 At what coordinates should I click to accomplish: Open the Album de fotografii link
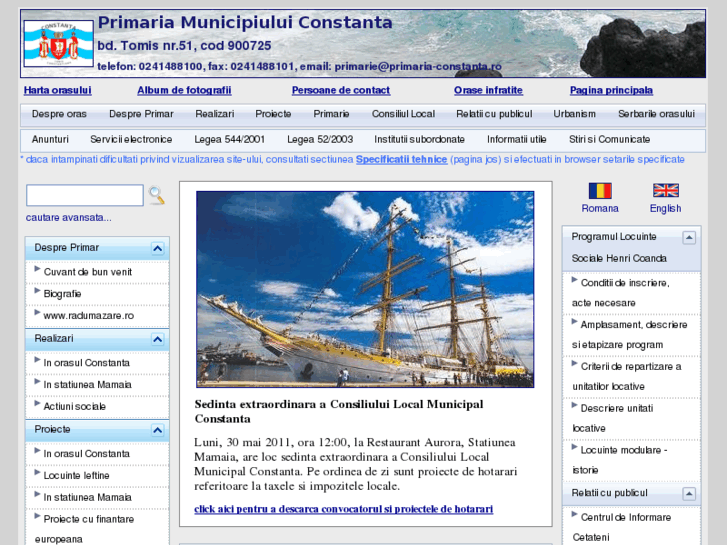[x=184, y=90]
